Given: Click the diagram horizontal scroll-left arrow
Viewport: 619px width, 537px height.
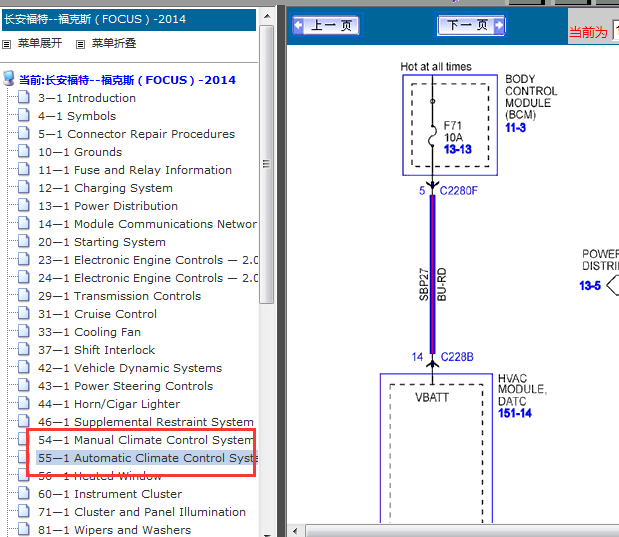Looking at the screenshot, I should (x=295, y=531).
